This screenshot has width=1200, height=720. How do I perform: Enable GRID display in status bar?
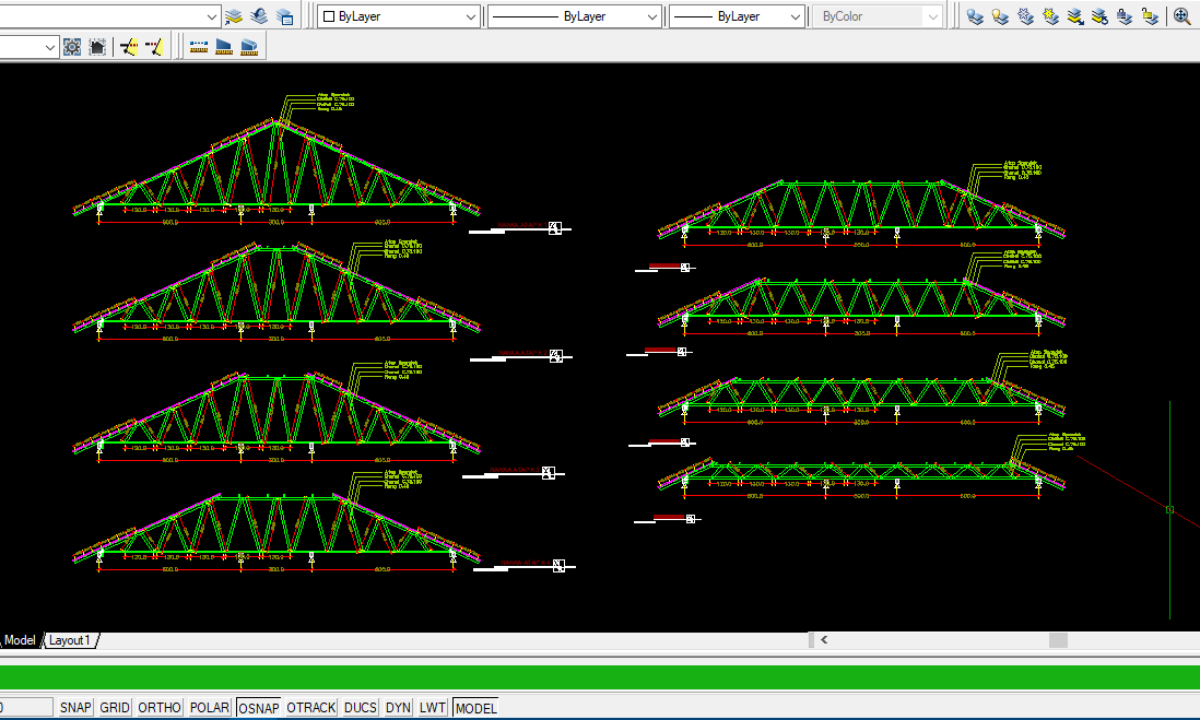coord(115,708)
